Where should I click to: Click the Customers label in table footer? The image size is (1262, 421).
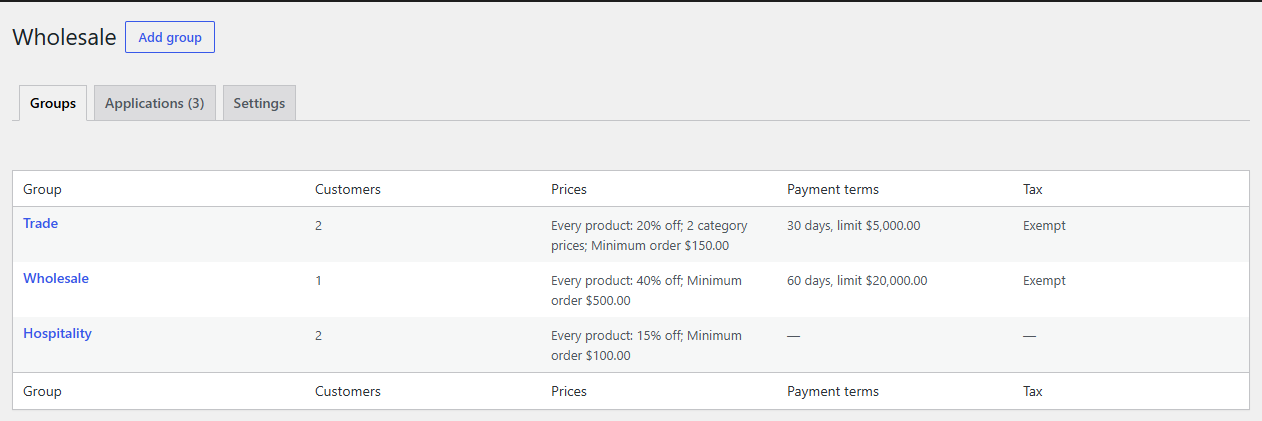pos(347,391)
